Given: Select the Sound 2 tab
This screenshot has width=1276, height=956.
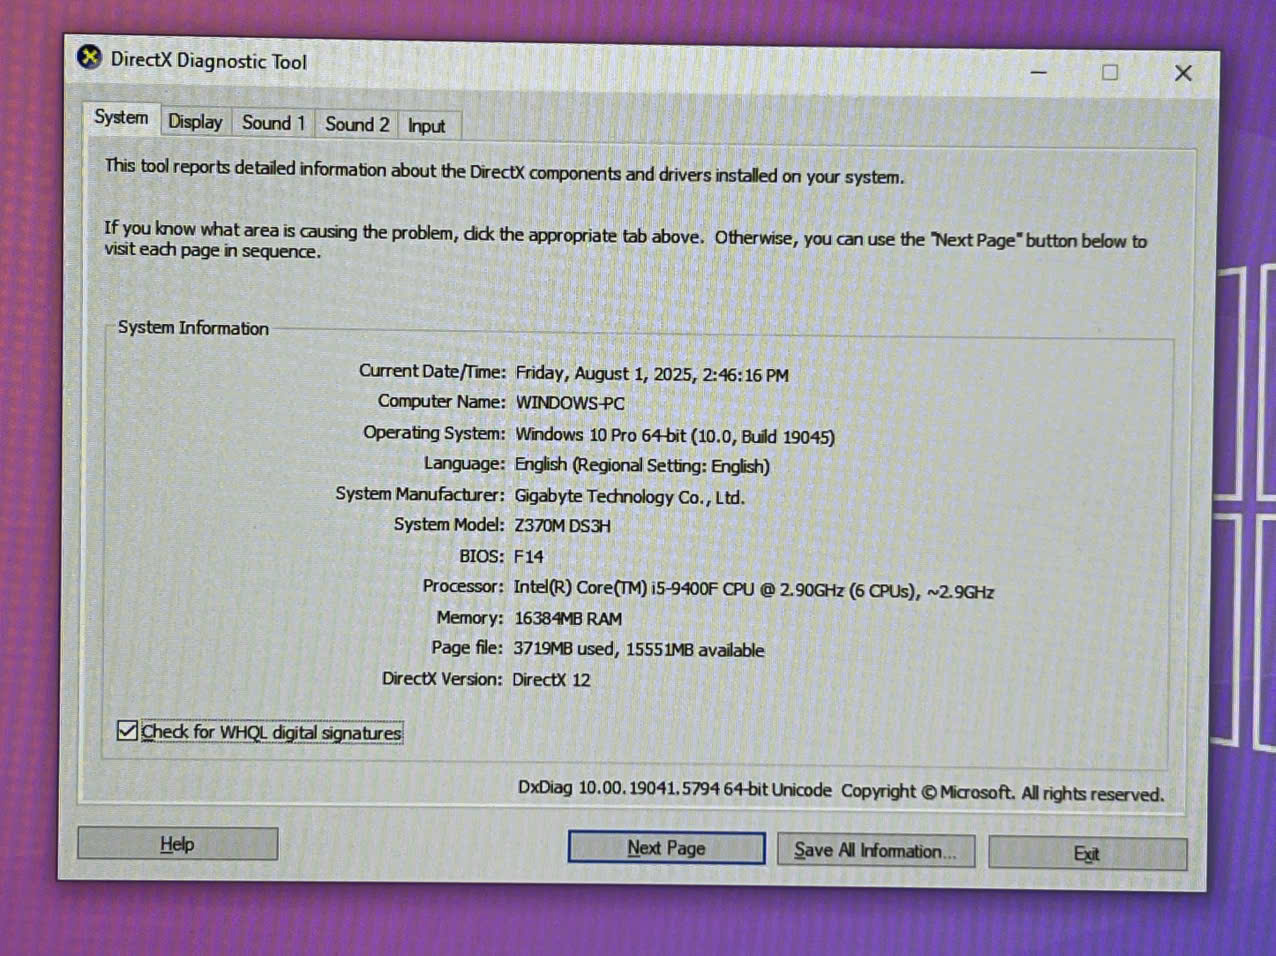Looking at the screenshot, I should click(357, 125).
